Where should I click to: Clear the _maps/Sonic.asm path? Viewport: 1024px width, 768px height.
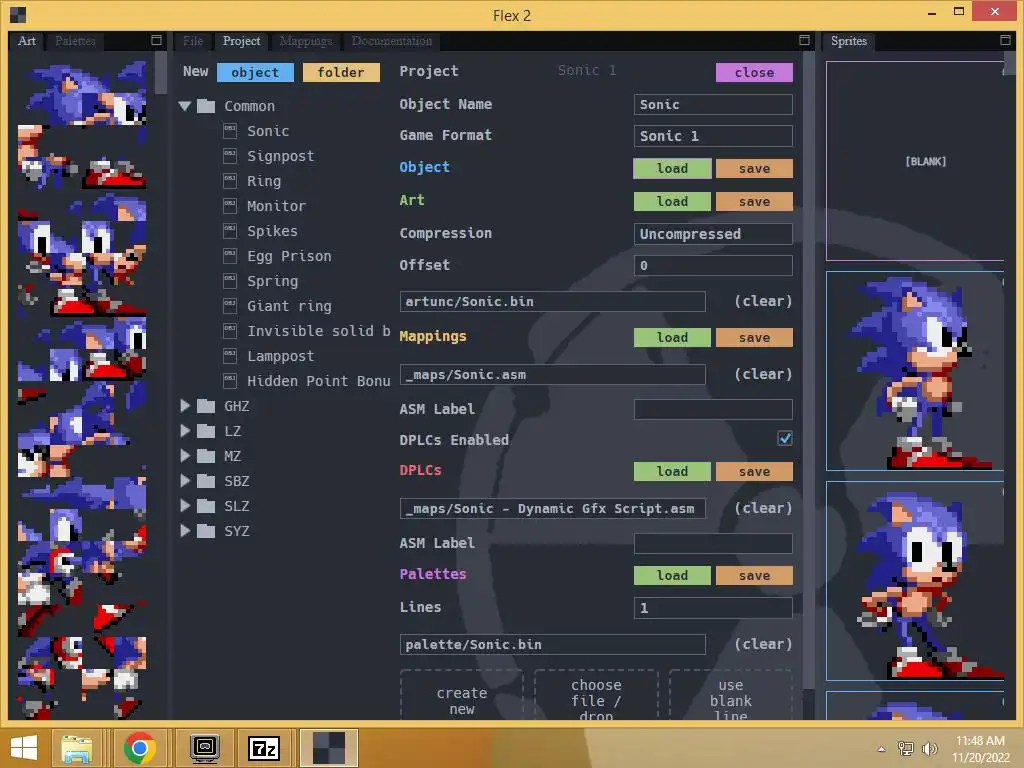[x=763, y=374]
